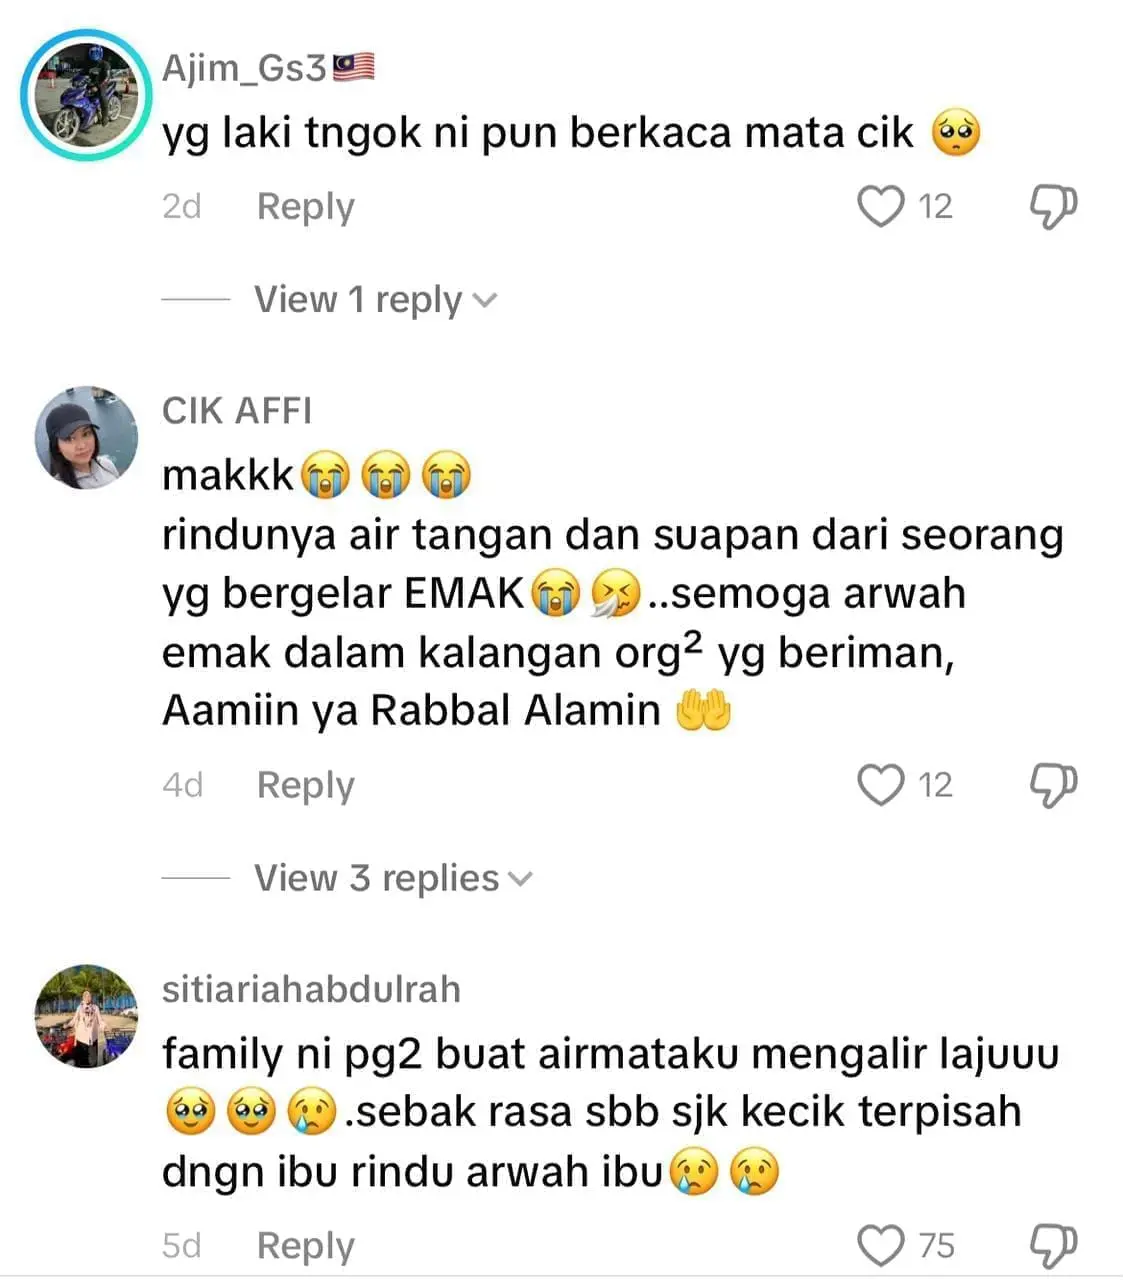Click the chevron beside View 1 reply
This screenshot has width=1123, height=1280.
pyautogui.click(x=484, y=300)
